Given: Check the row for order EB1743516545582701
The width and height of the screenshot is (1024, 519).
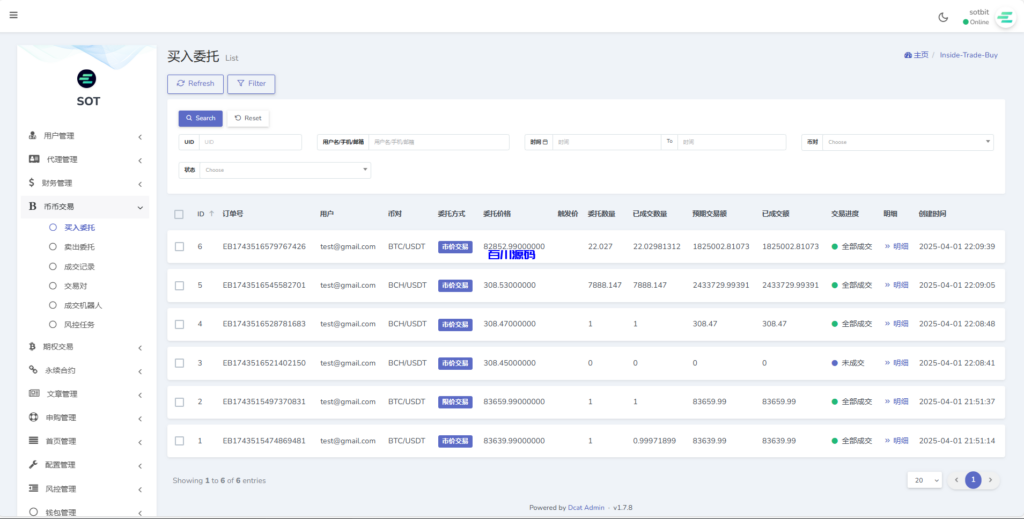Looking at the screenshot, I should point(179,285).
